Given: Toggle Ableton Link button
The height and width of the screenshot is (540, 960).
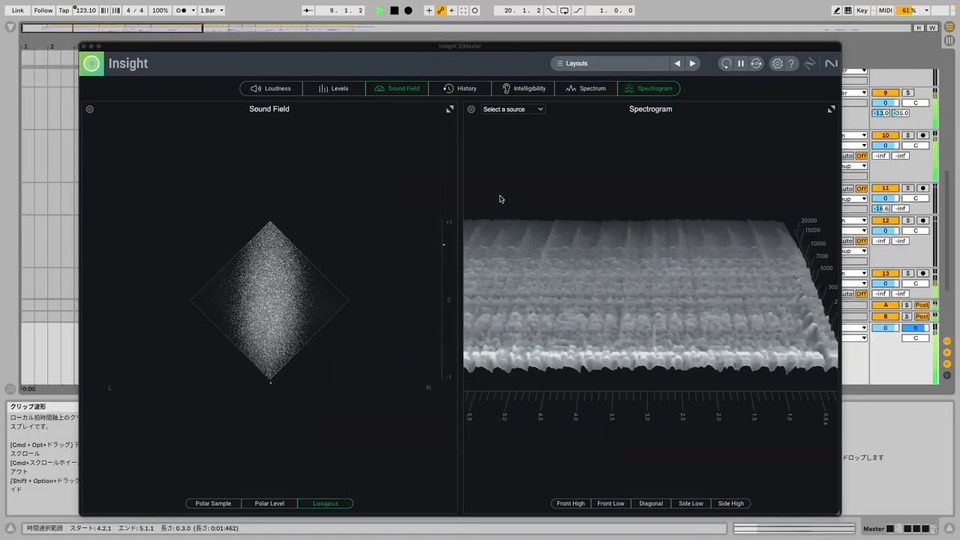Looking at the screenshot, I should coord(18,10).
